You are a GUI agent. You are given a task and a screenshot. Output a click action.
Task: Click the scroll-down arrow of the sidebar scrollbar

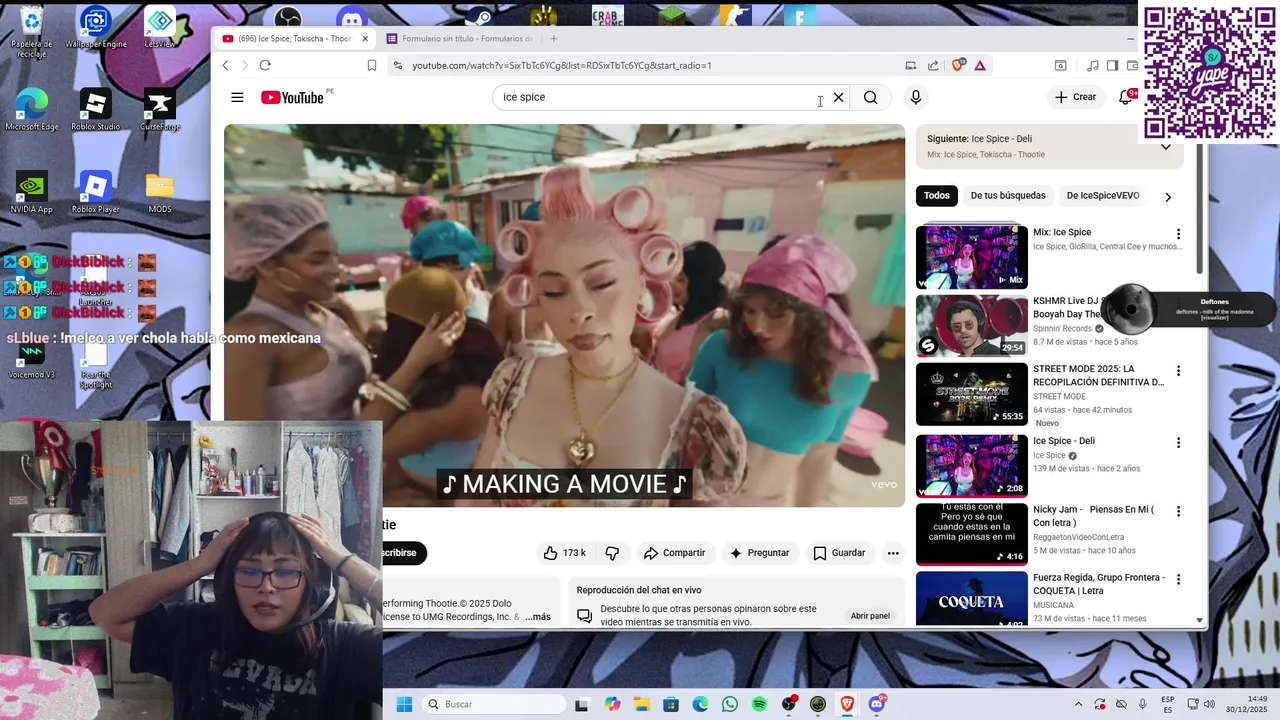[x=1200, y=620]
